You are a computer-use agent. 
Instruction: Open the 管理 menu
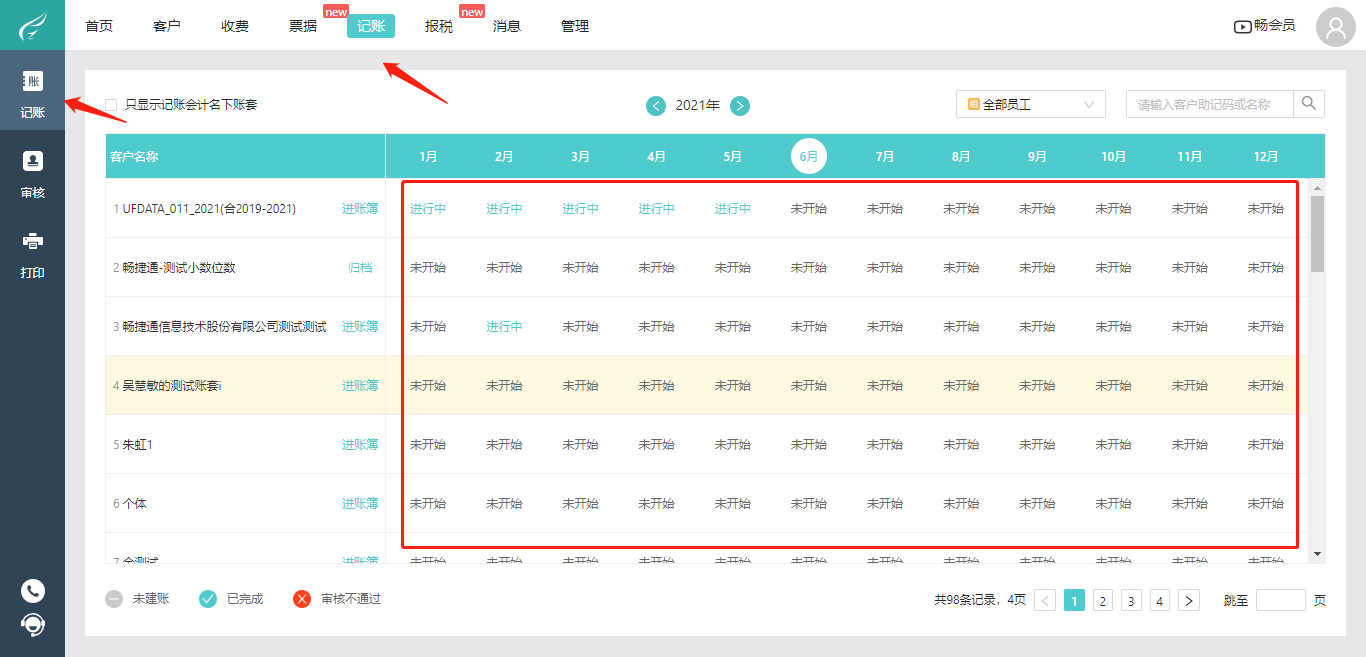click(x=575, y=26)
